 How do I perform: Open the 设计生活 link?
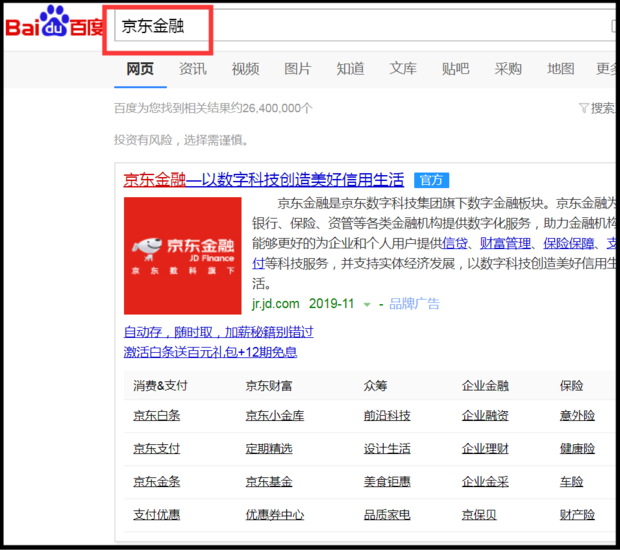click(387, 449)
